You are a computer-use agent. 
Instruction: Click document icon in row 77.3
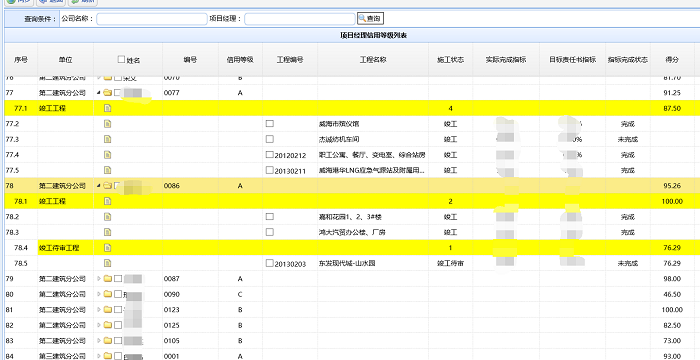107,139
